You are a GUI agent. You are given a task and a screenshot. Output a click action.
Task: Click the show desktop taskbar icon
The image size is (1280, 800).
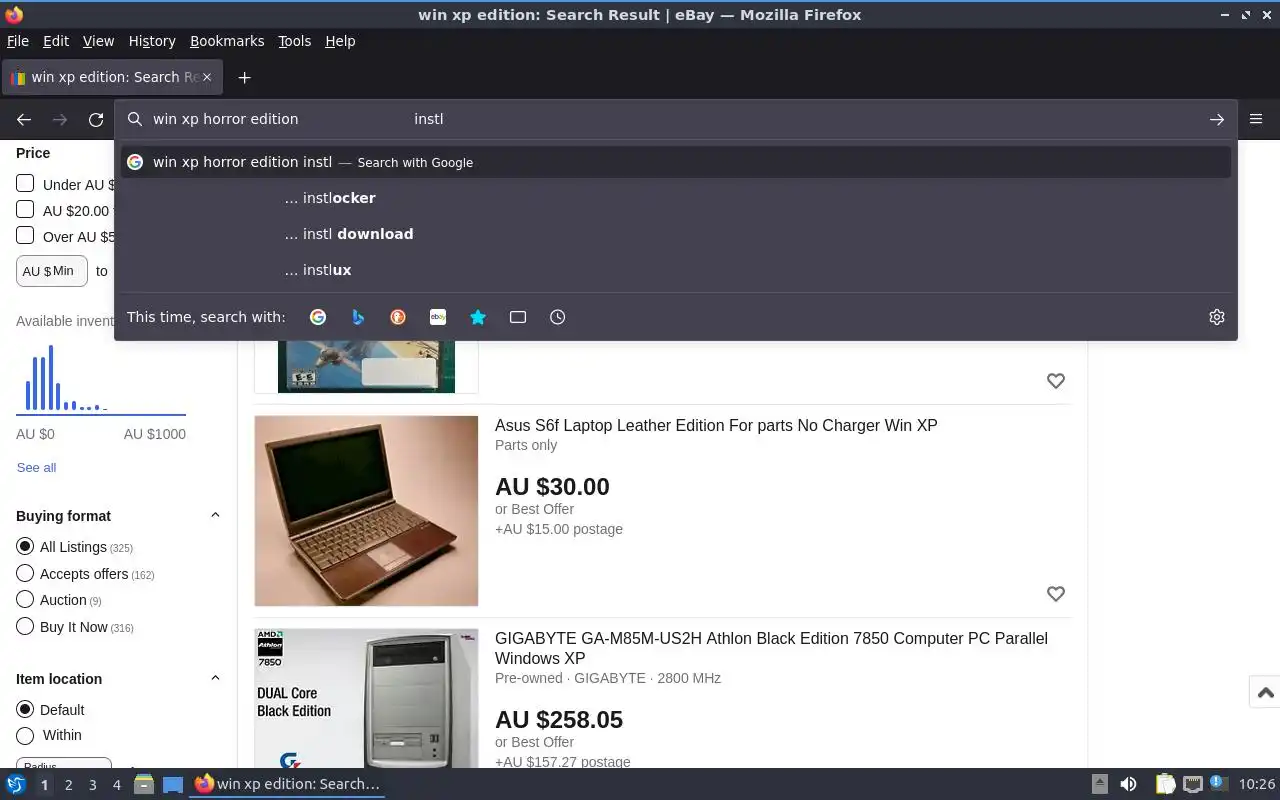point(173,784)
